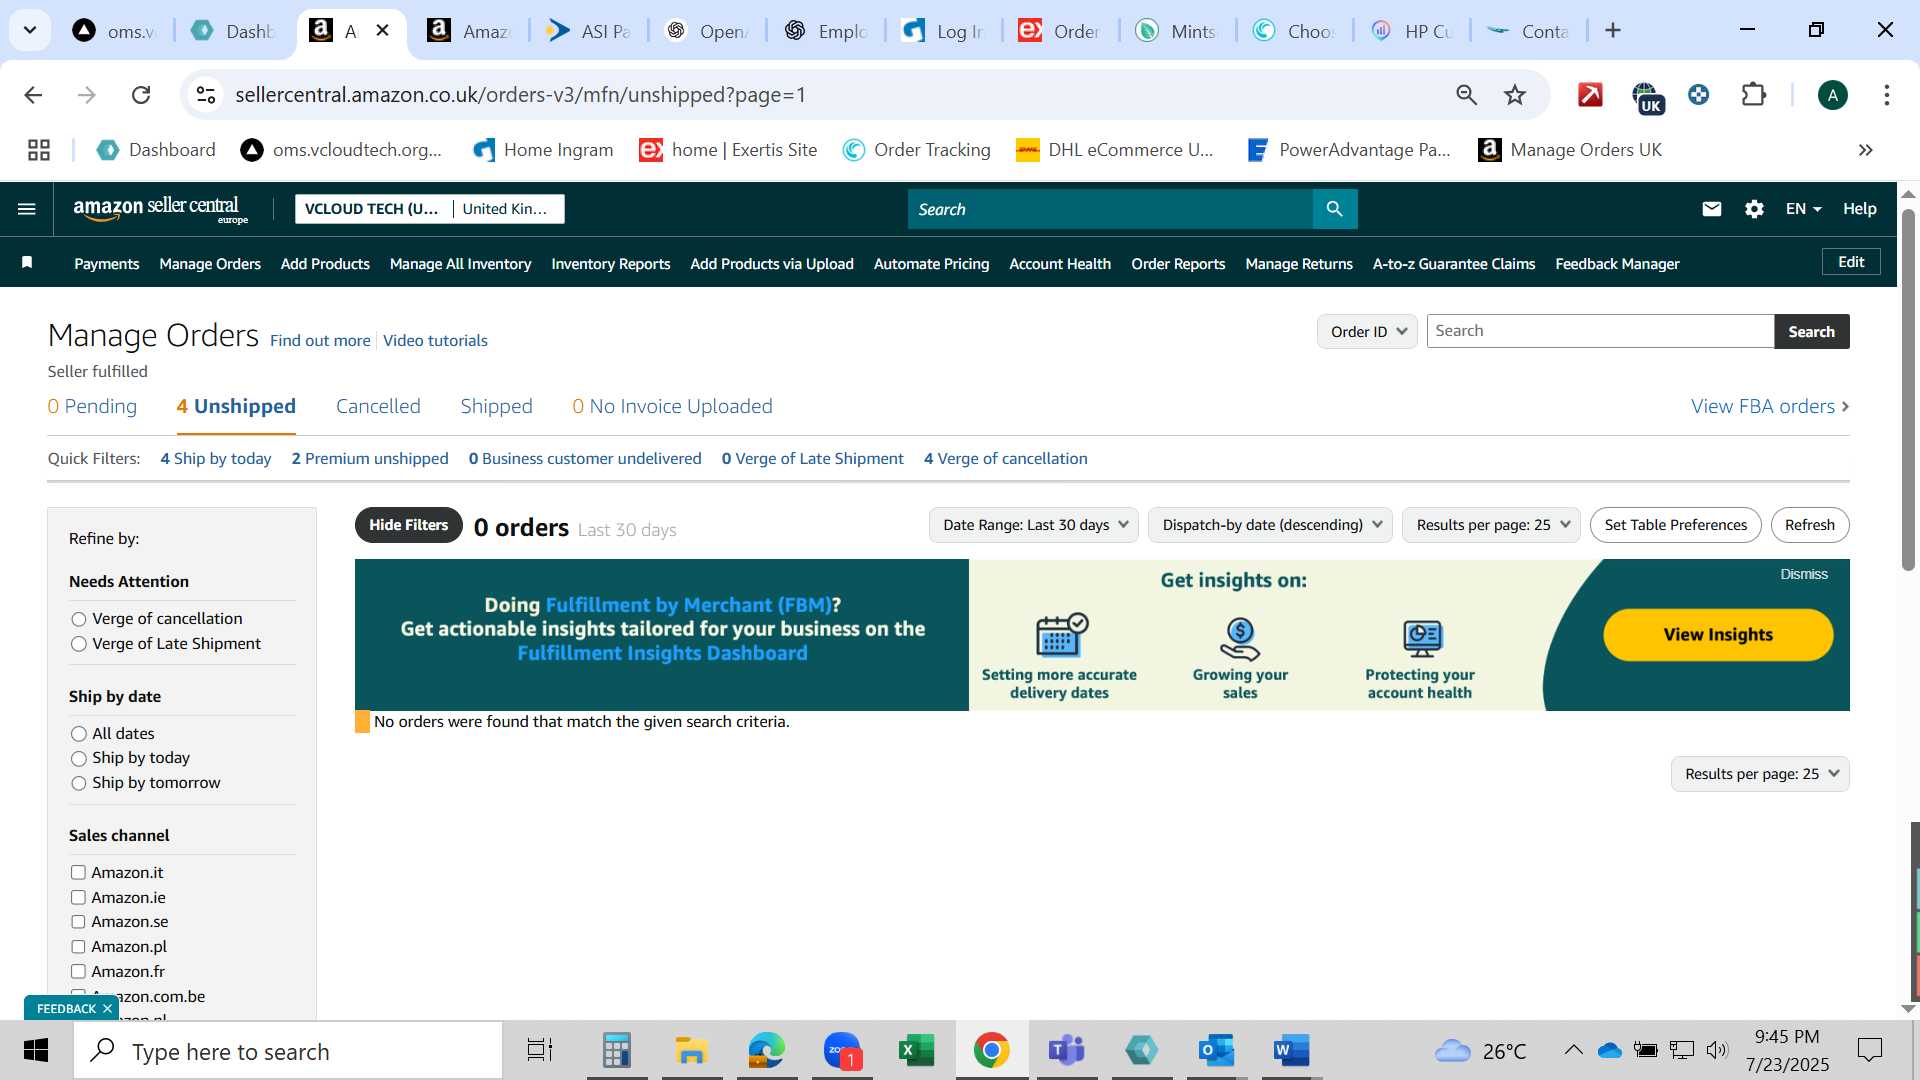Check the Amazon.pl sales channel box
Screen dimensions: 1920x1080
click(78, 947)
